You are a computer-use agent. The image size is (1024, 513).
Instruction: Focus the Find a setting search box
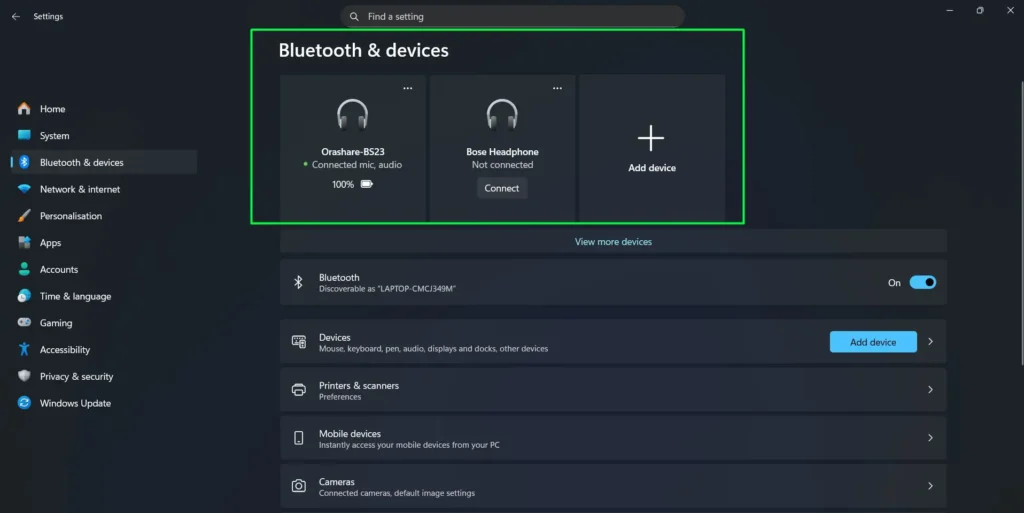512,16
